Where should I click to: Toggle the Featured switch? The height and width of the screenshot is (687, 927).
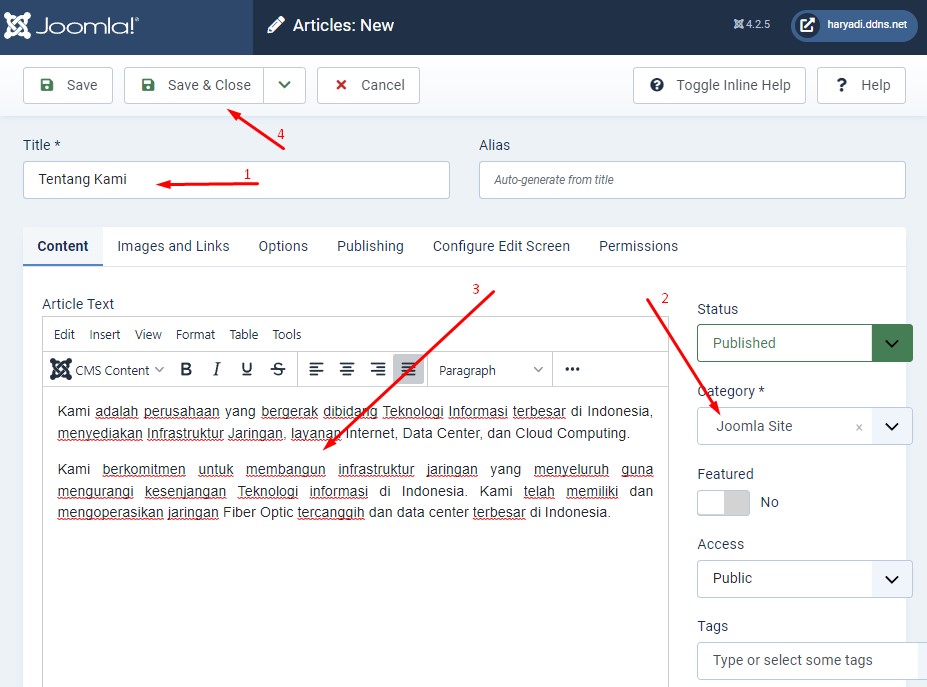[723, 502]
